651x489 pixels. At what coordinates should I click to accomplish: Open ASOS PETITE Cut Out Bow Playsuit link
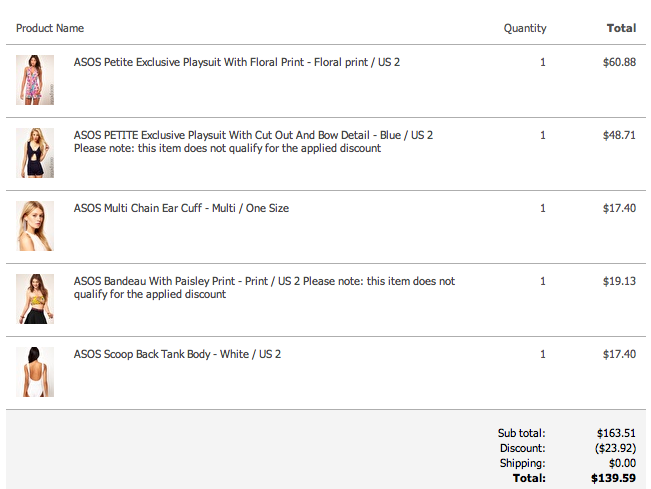click(x=253, y=135)
